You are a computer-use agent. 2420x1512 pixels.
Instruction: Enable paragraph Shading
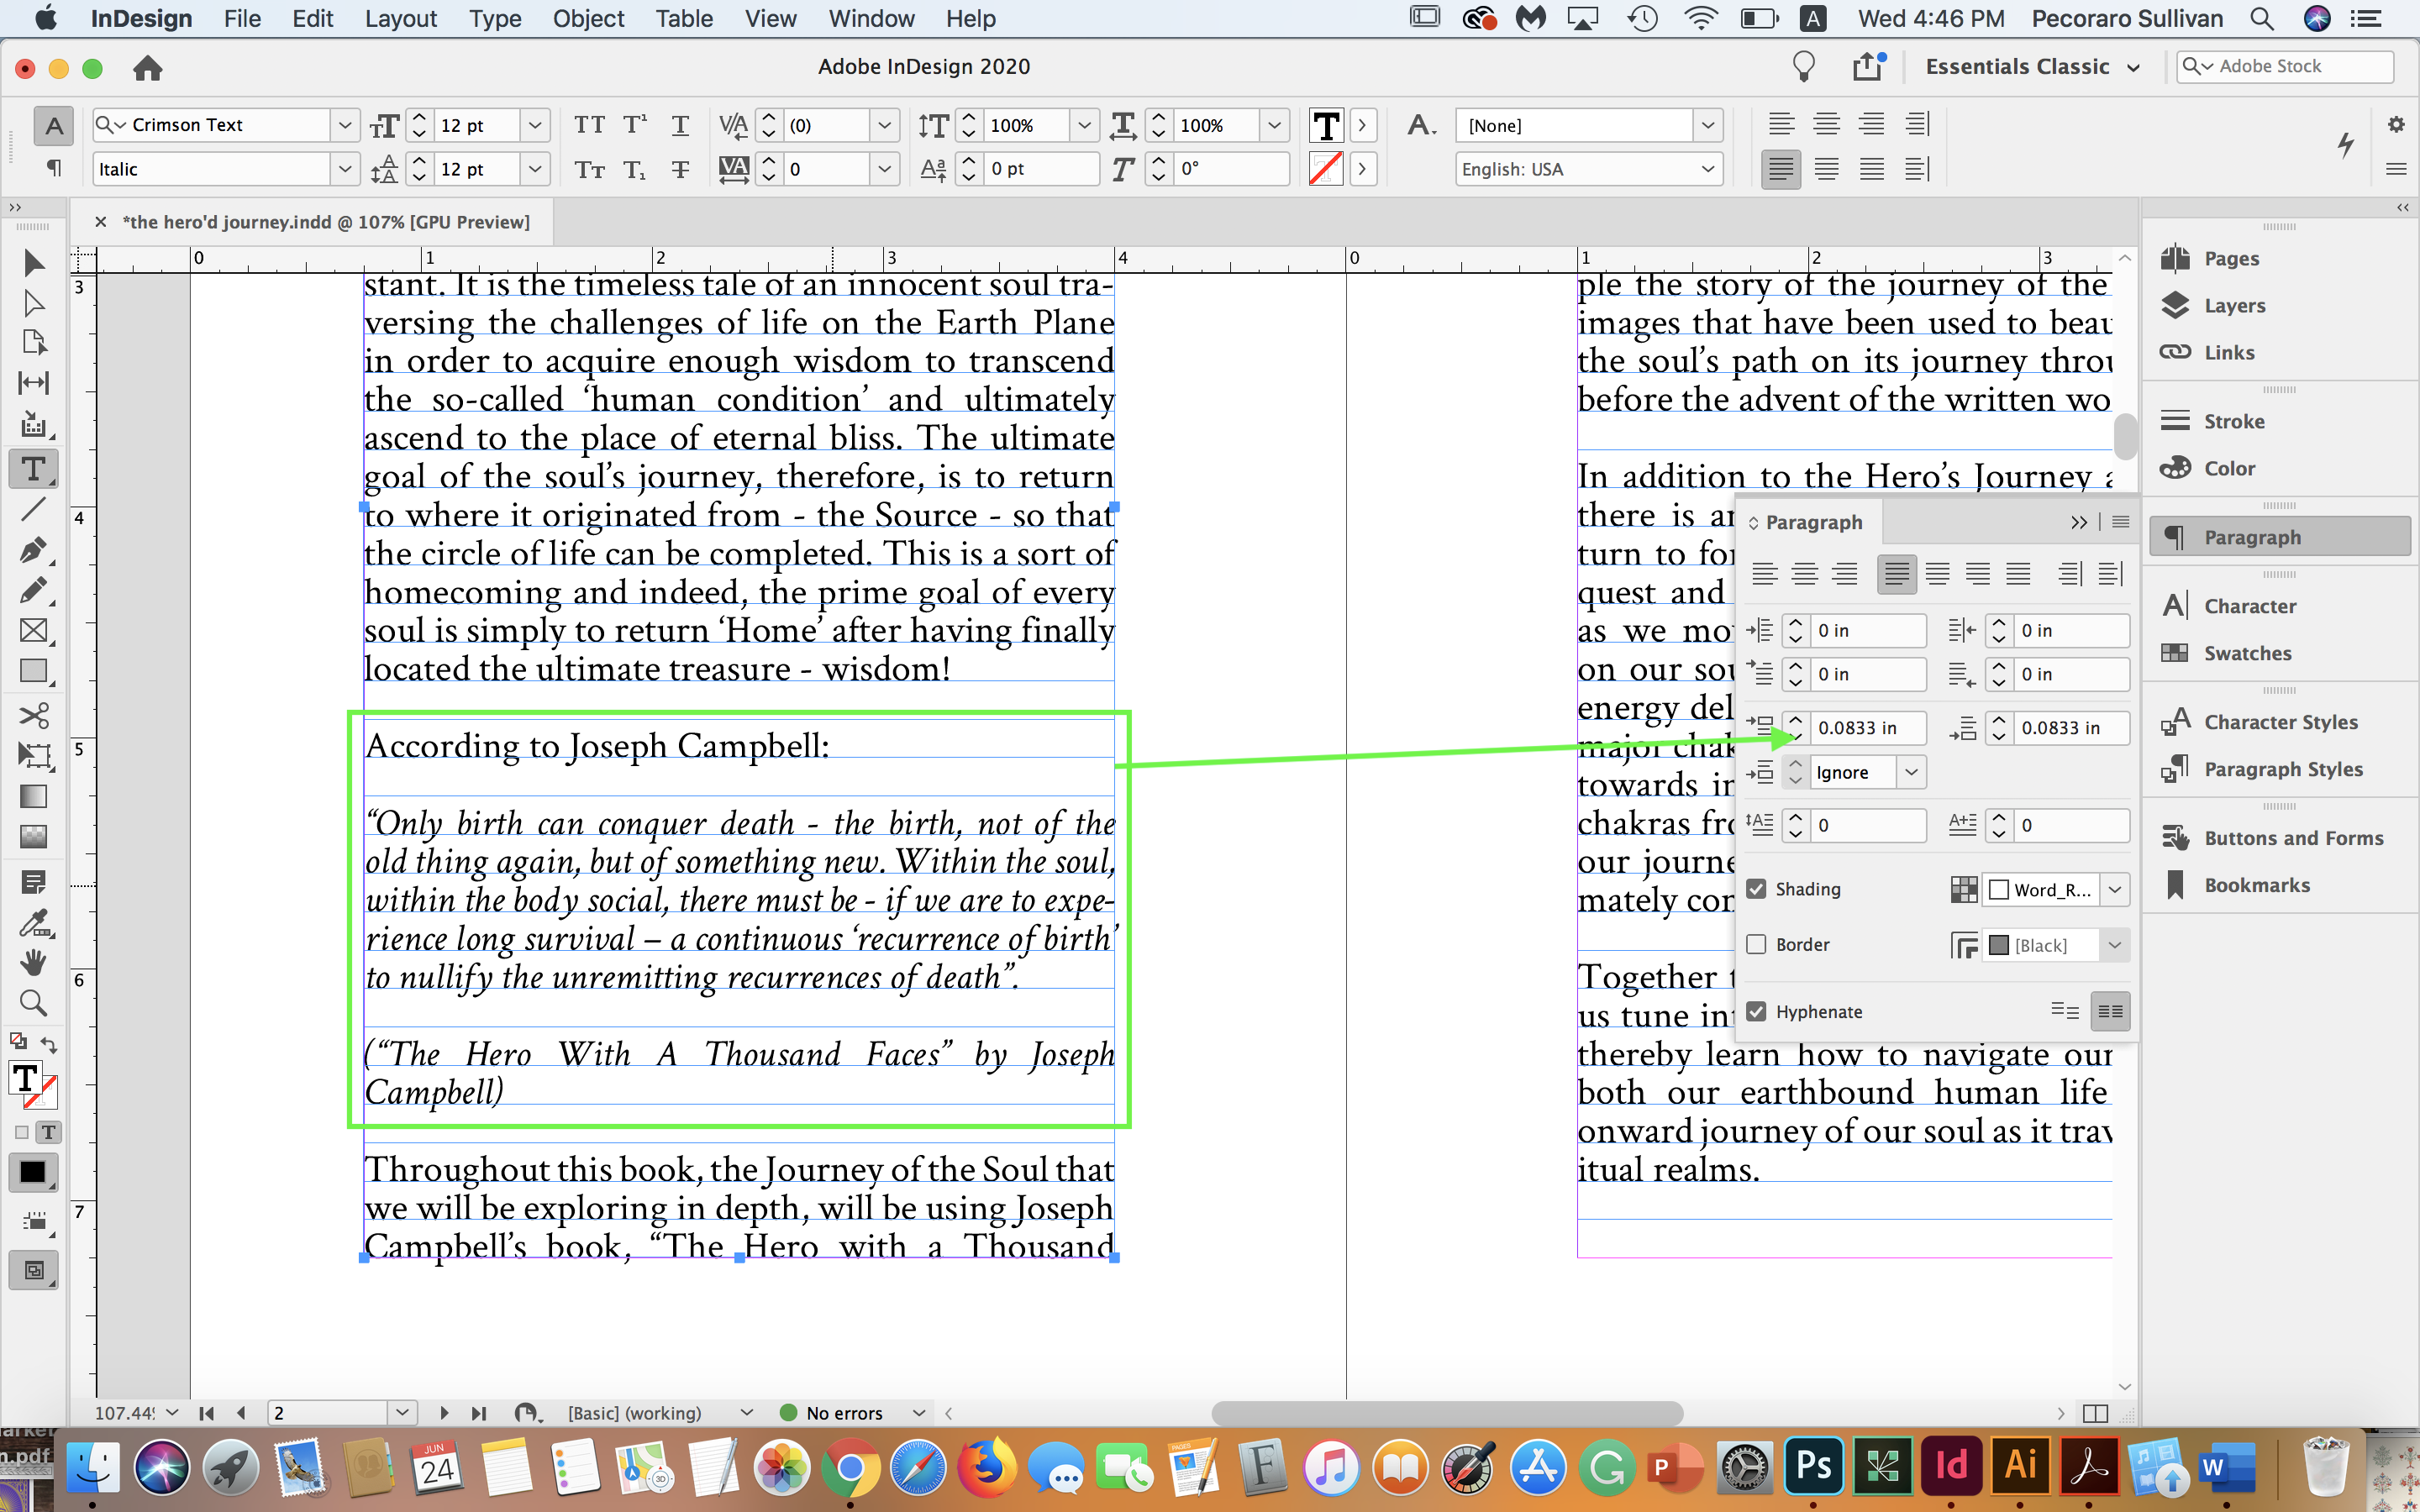[x=1758, y=888]
